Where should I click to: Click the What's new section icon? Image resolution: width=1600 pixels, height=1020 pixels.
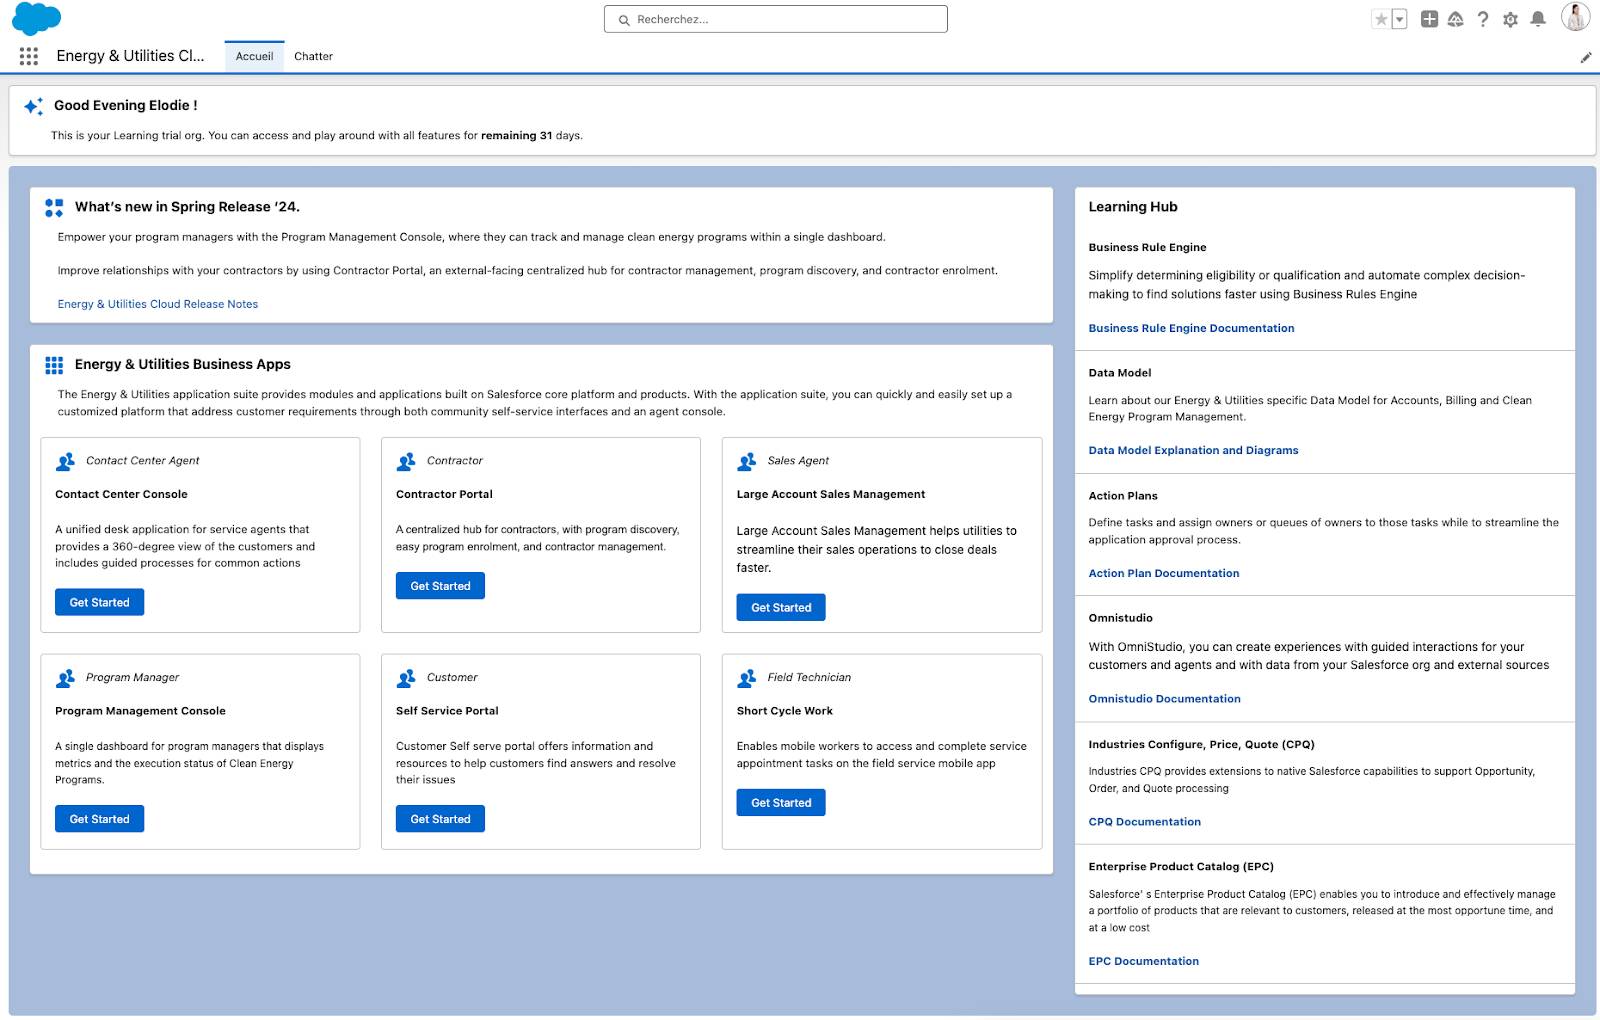click(x=54, y=207)
